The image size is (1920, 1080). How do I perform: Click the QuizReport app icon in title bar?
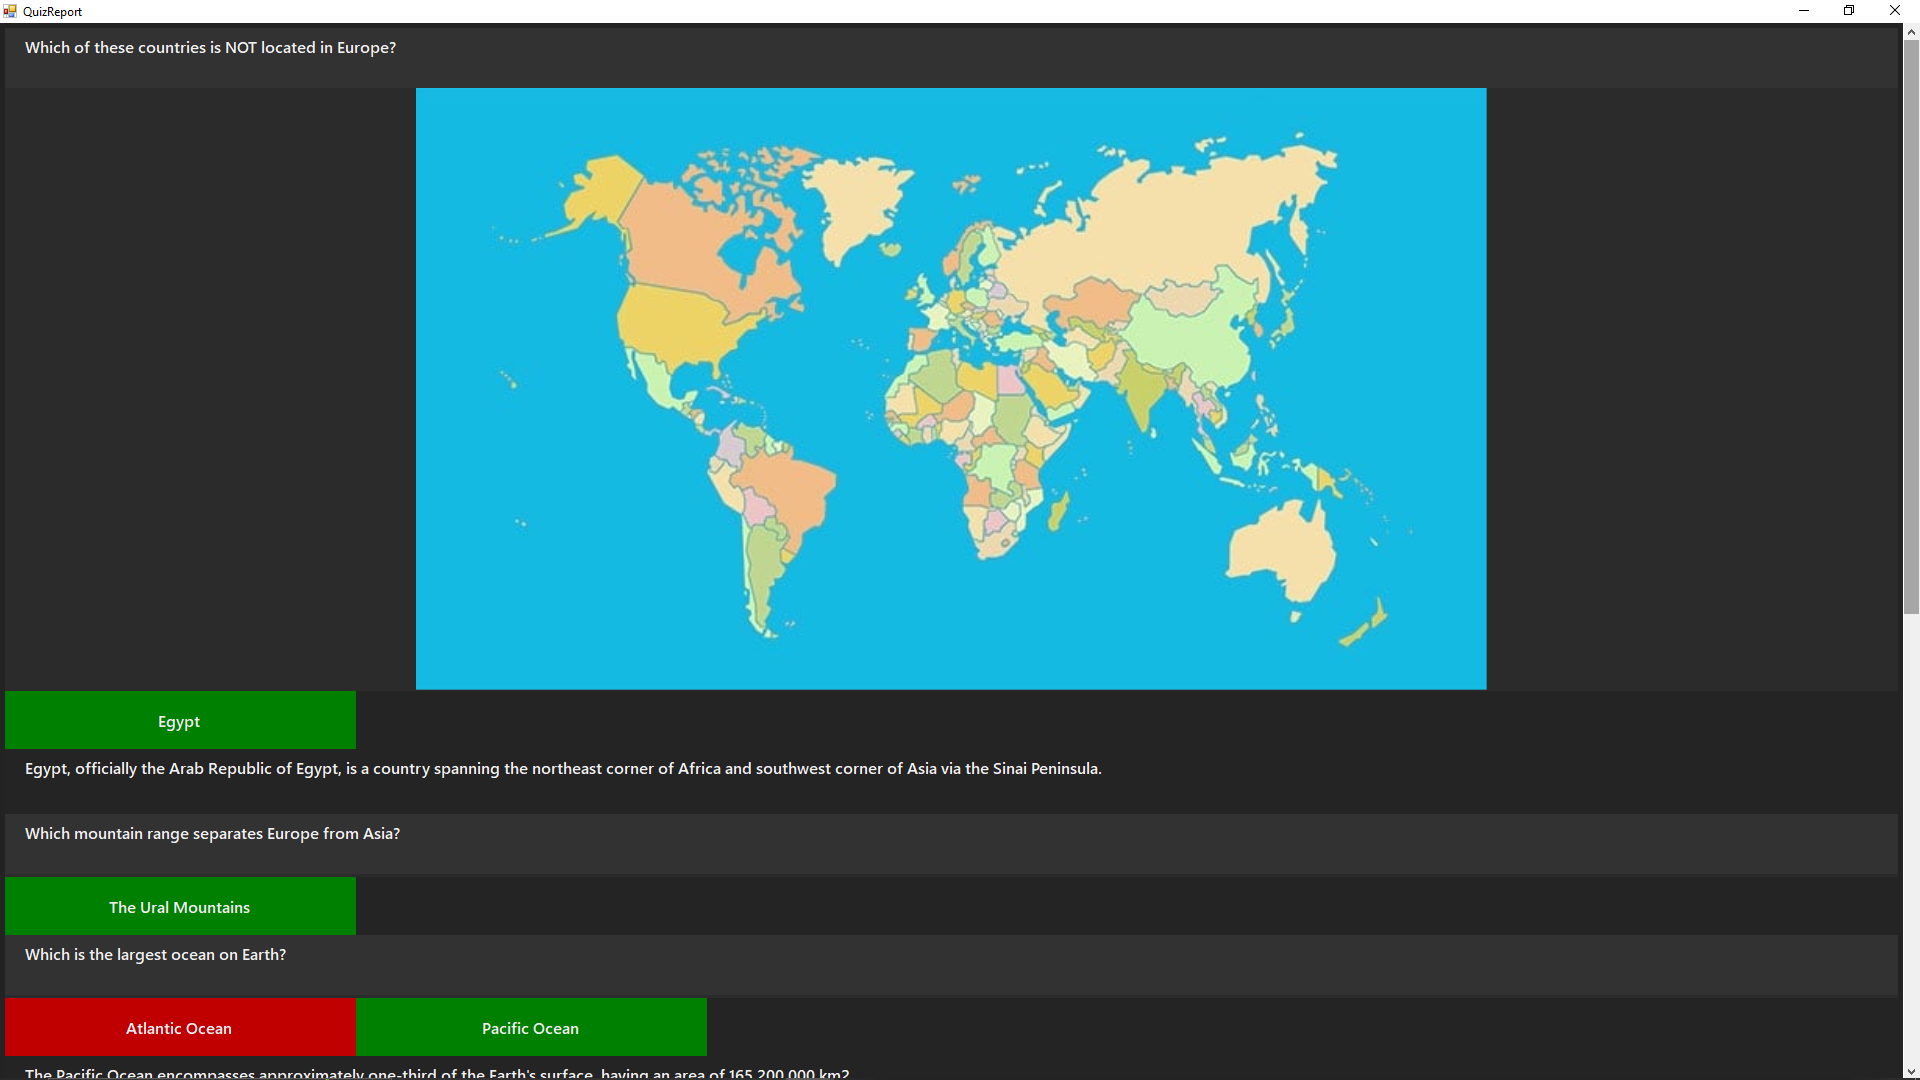coord(10,11)
